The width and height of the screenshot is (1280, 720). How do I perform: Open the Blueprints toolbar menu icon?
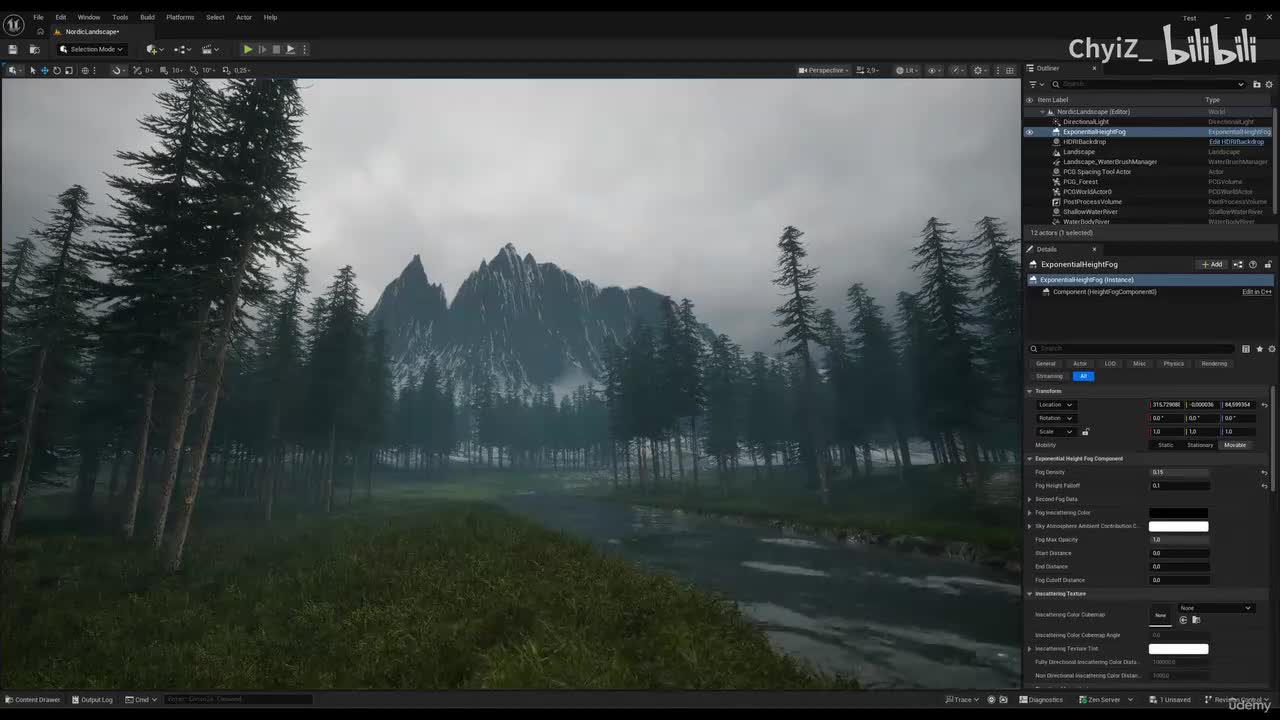pyautogui.click(x=182, y=49)
